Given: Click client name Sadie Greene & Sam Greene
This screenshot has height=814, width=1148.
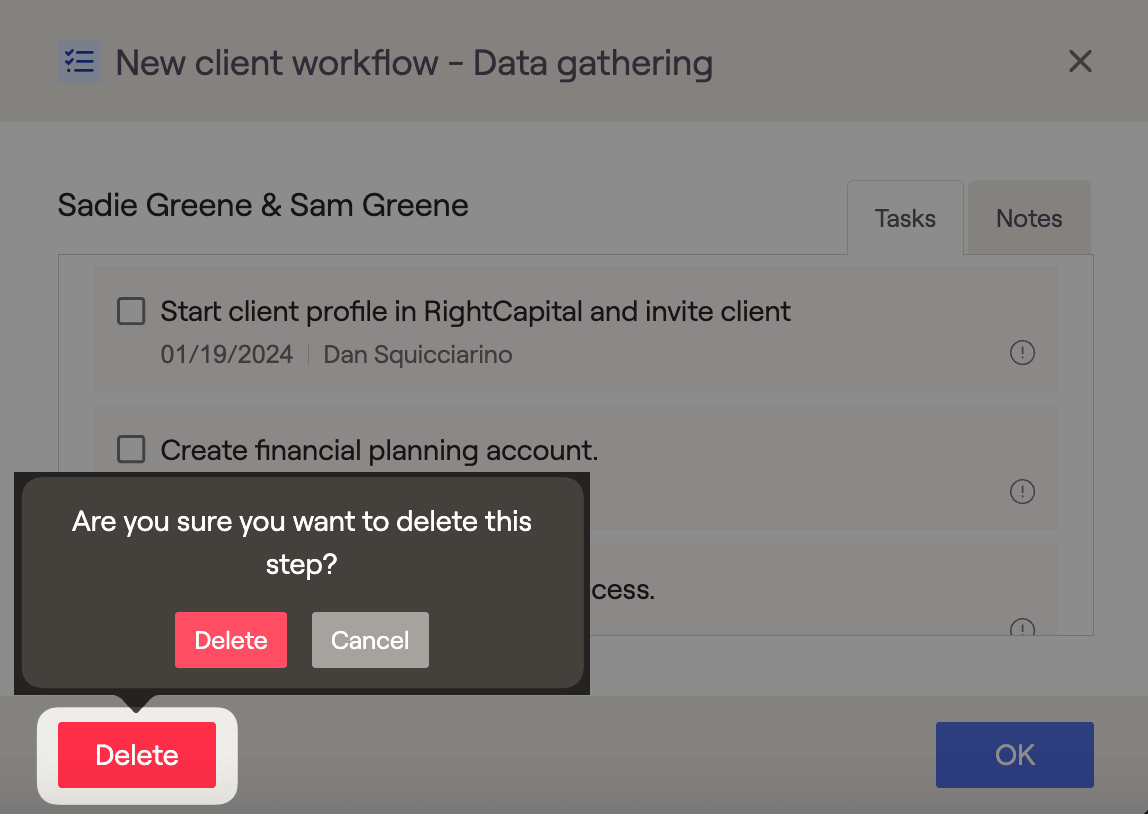Looking at the screenshot, I should click(x=263, y=206).
